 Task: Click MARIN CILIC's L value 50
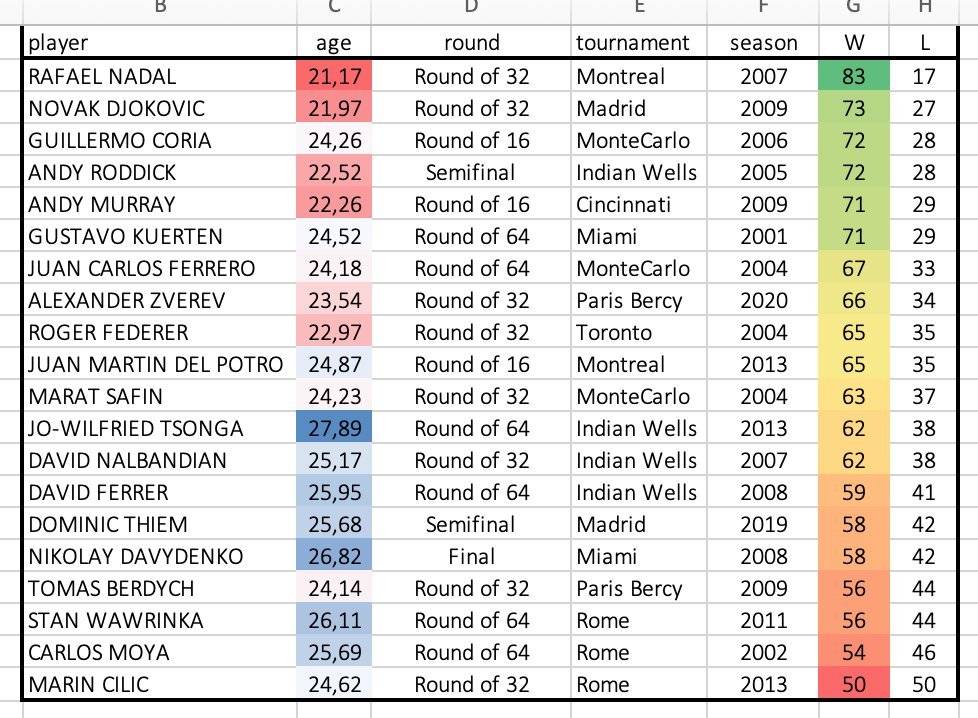click(x=923, y=684)
